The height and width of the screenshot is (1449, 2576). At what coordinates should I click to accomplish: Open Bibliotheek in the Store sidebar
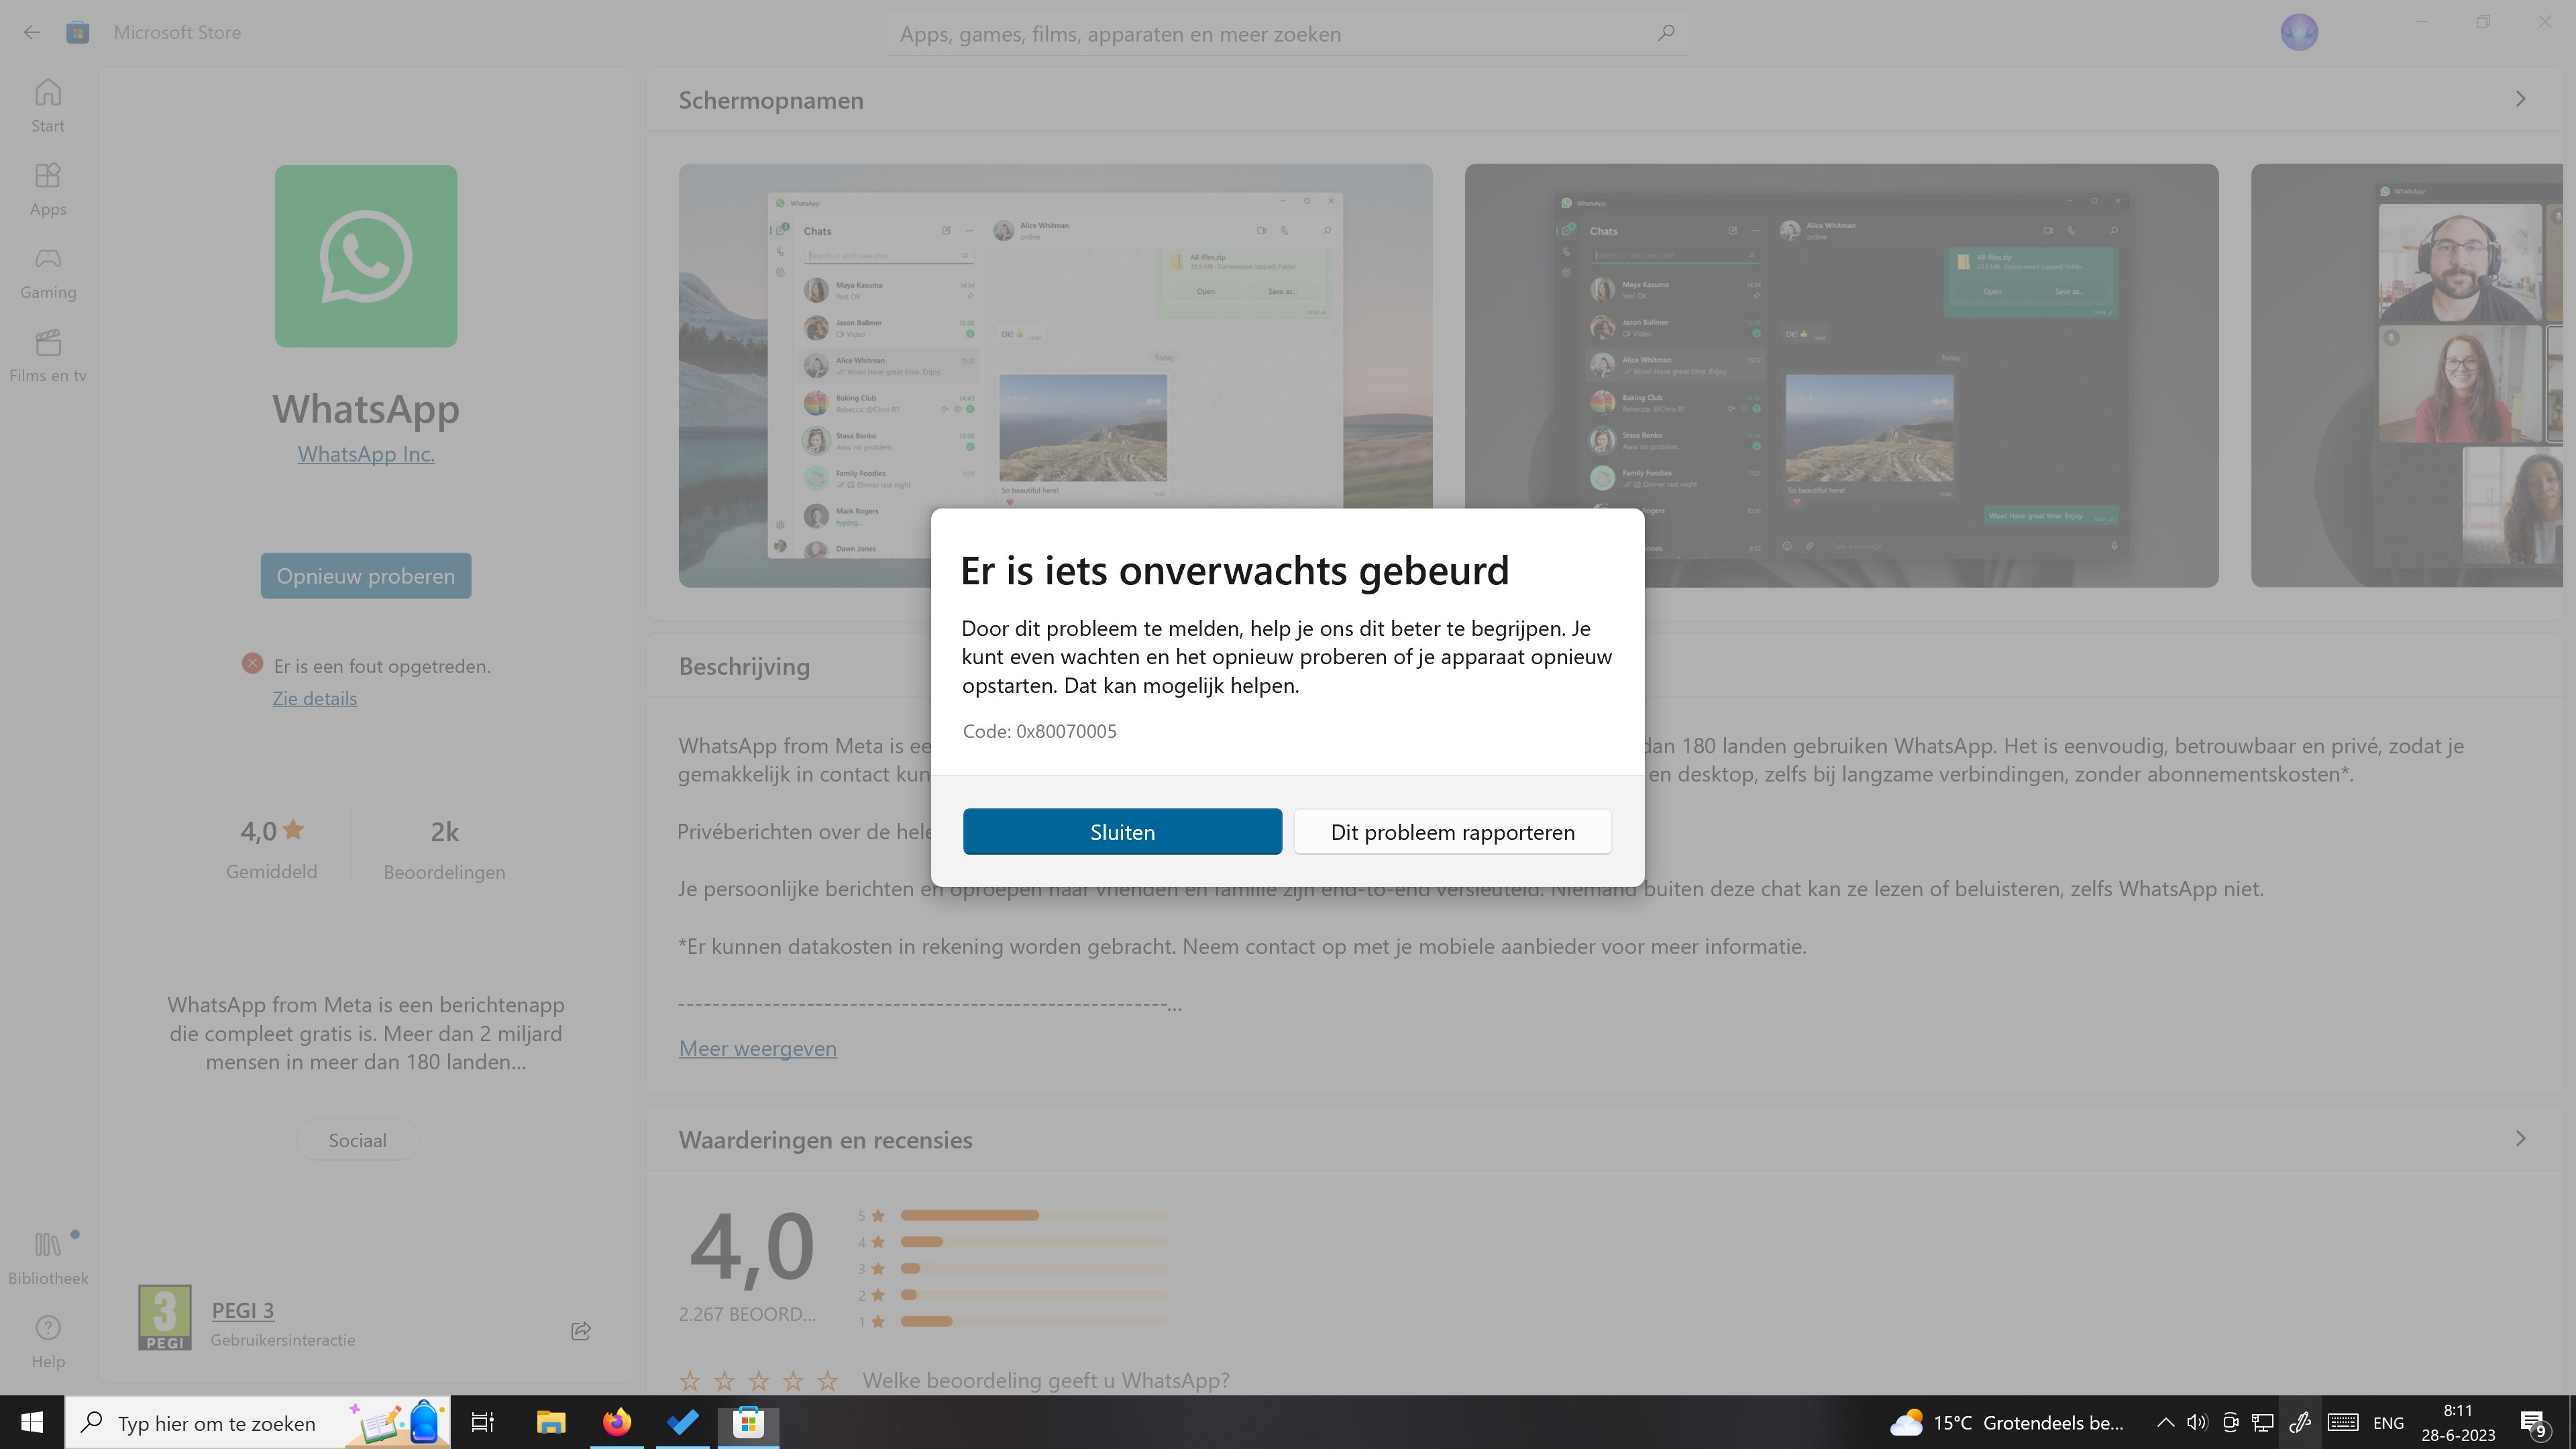pos(47,1258)
